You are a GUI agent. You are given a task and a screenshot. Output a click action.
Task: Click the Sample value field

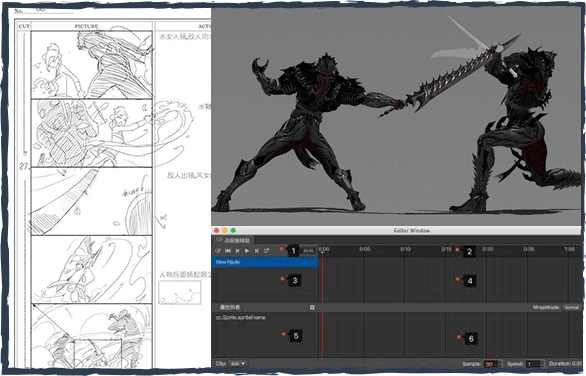[x=490, y=364]
